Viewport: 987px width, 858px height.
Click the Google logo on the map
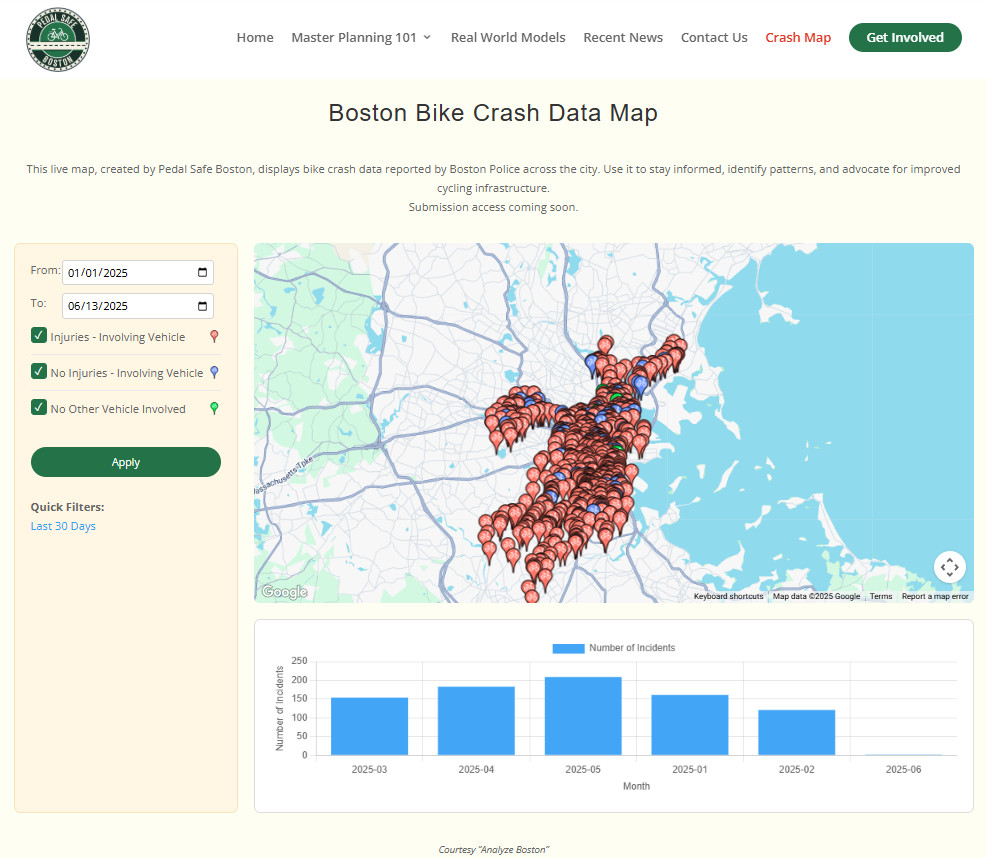click(x=285, y=592)
